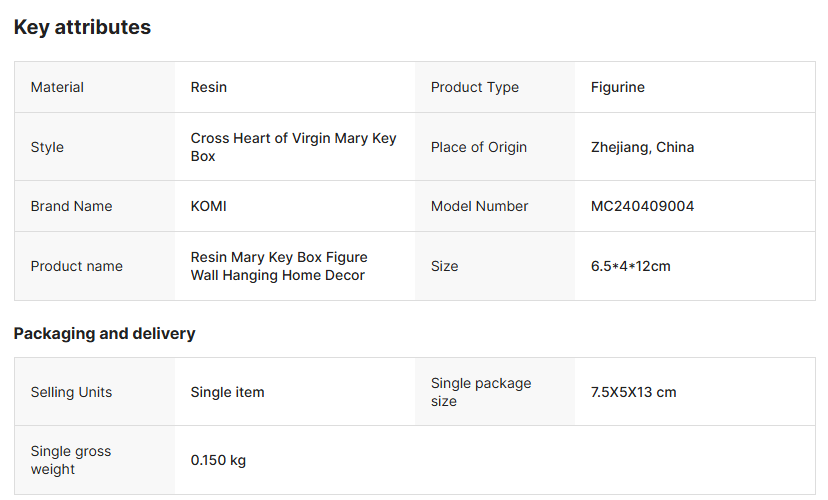
Task: Click the "KOMI" brand value
Action: [209, 206]
